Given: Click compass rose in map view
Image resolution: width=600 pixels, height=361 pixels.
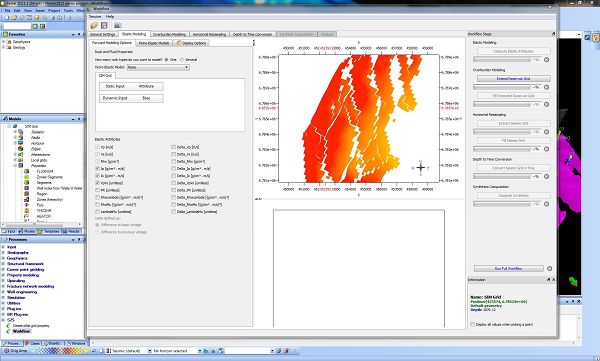Looking at the screenshot, I should pyautogui.click(x=421, y=168).
